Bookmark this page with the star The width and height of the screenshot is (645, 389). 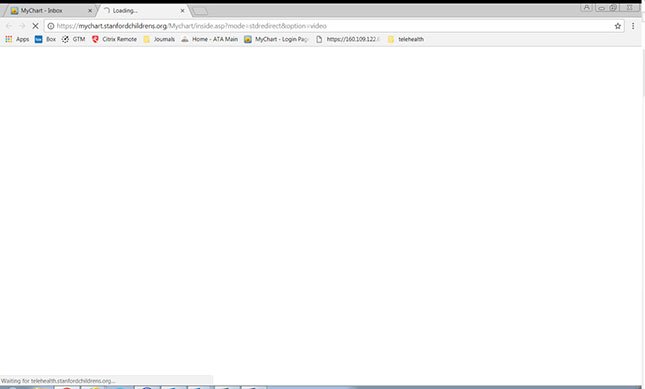(617, 26)
